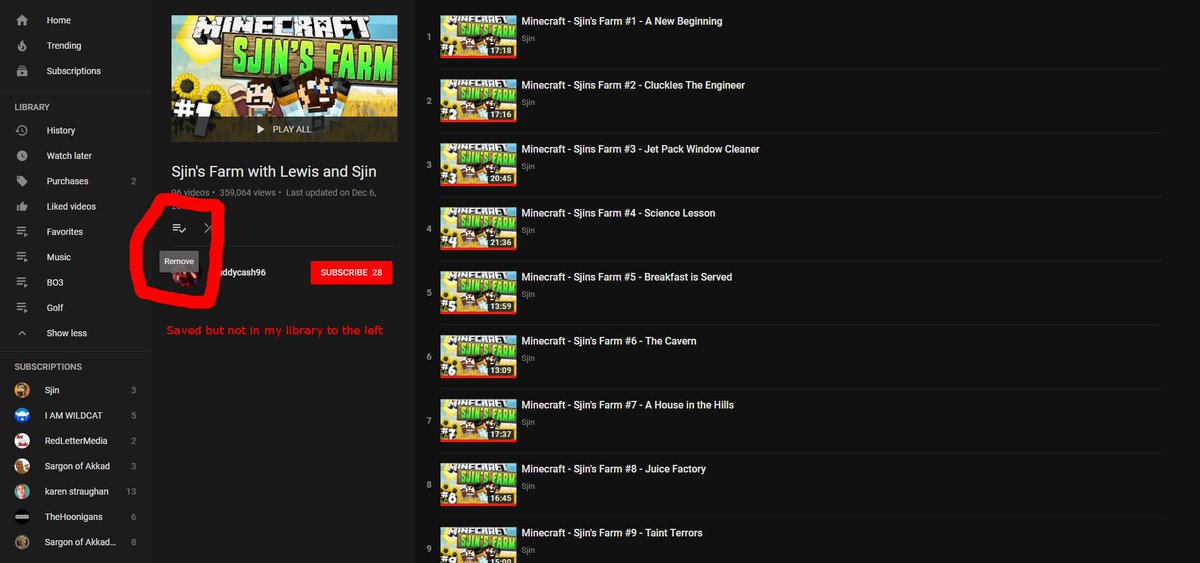Viewport: 1200px width, 563px height.
Task: Open thumbnail of Sjin's Farm #5 video
Action: click(478, 292)
